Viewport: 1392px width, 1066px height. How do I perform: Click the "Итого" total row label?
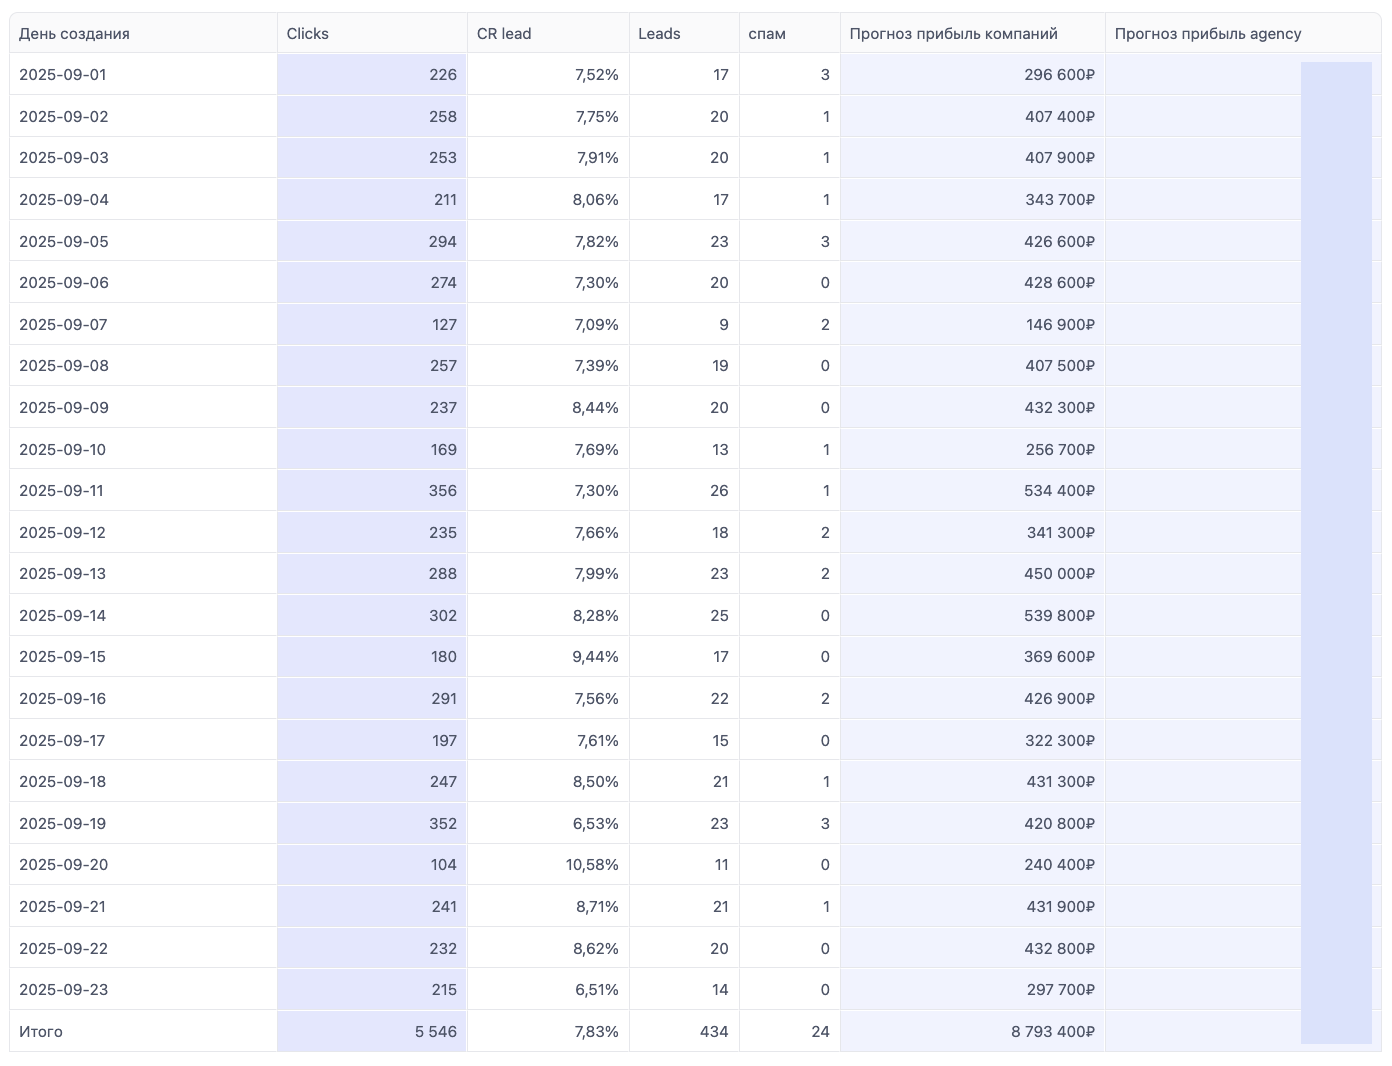41,1032
